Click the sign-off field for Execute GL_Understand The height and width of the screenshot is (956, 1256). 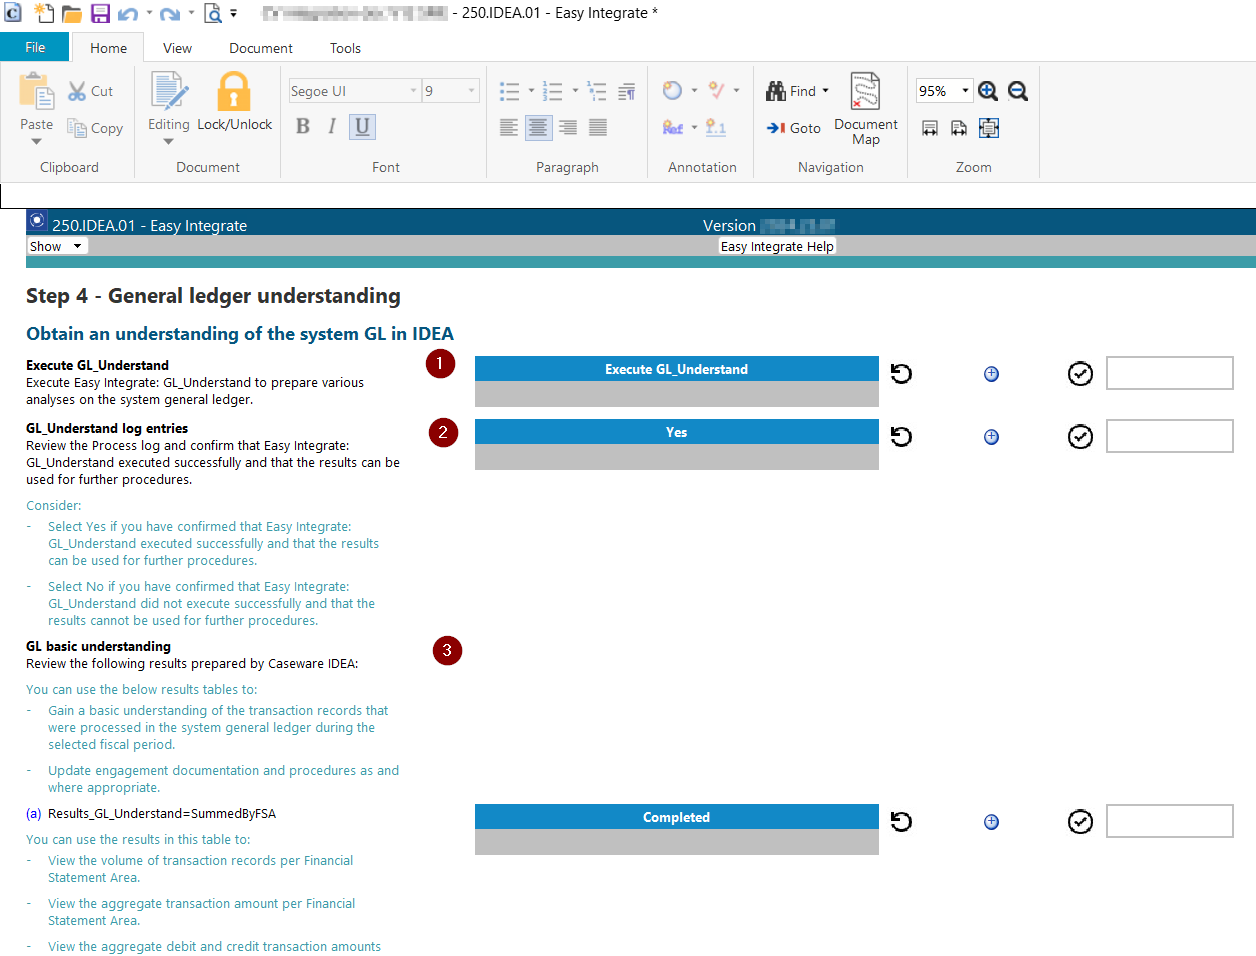point(1169,373)
